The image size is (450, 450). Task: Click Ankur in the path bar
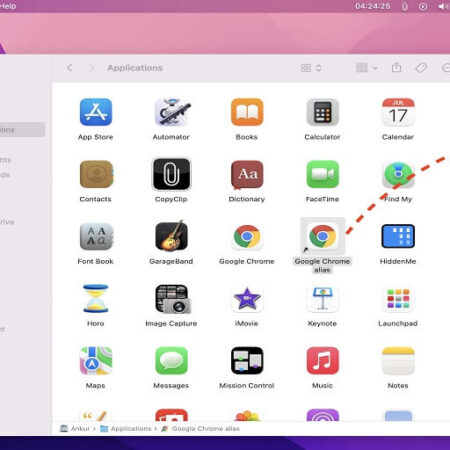coord(75,429)
